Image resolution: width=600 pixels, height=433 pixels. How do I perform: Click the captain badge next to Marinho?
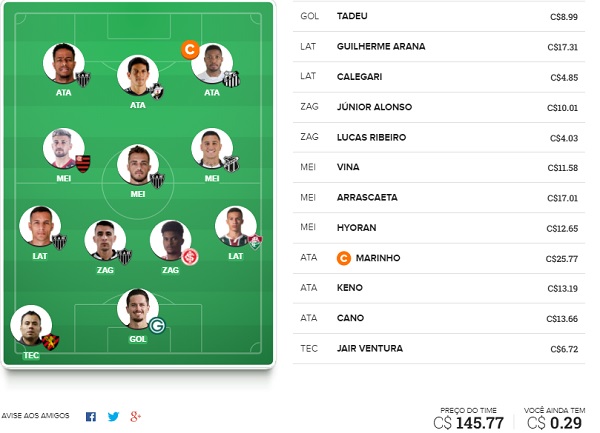[344, 258]
